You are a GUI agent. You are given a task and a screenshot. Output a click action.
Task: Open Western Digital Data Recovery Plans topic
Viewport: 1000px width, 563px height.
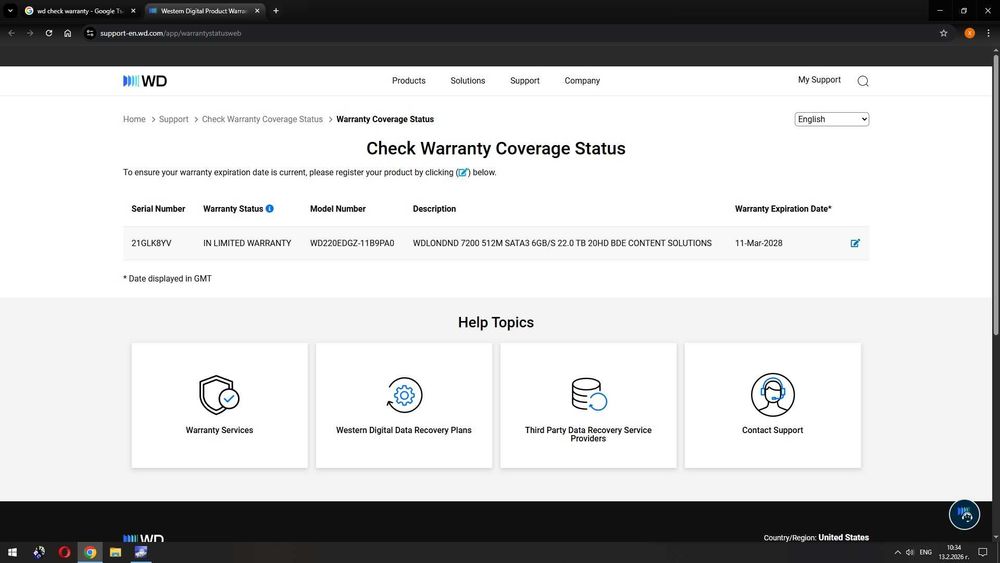coord(404,406)
